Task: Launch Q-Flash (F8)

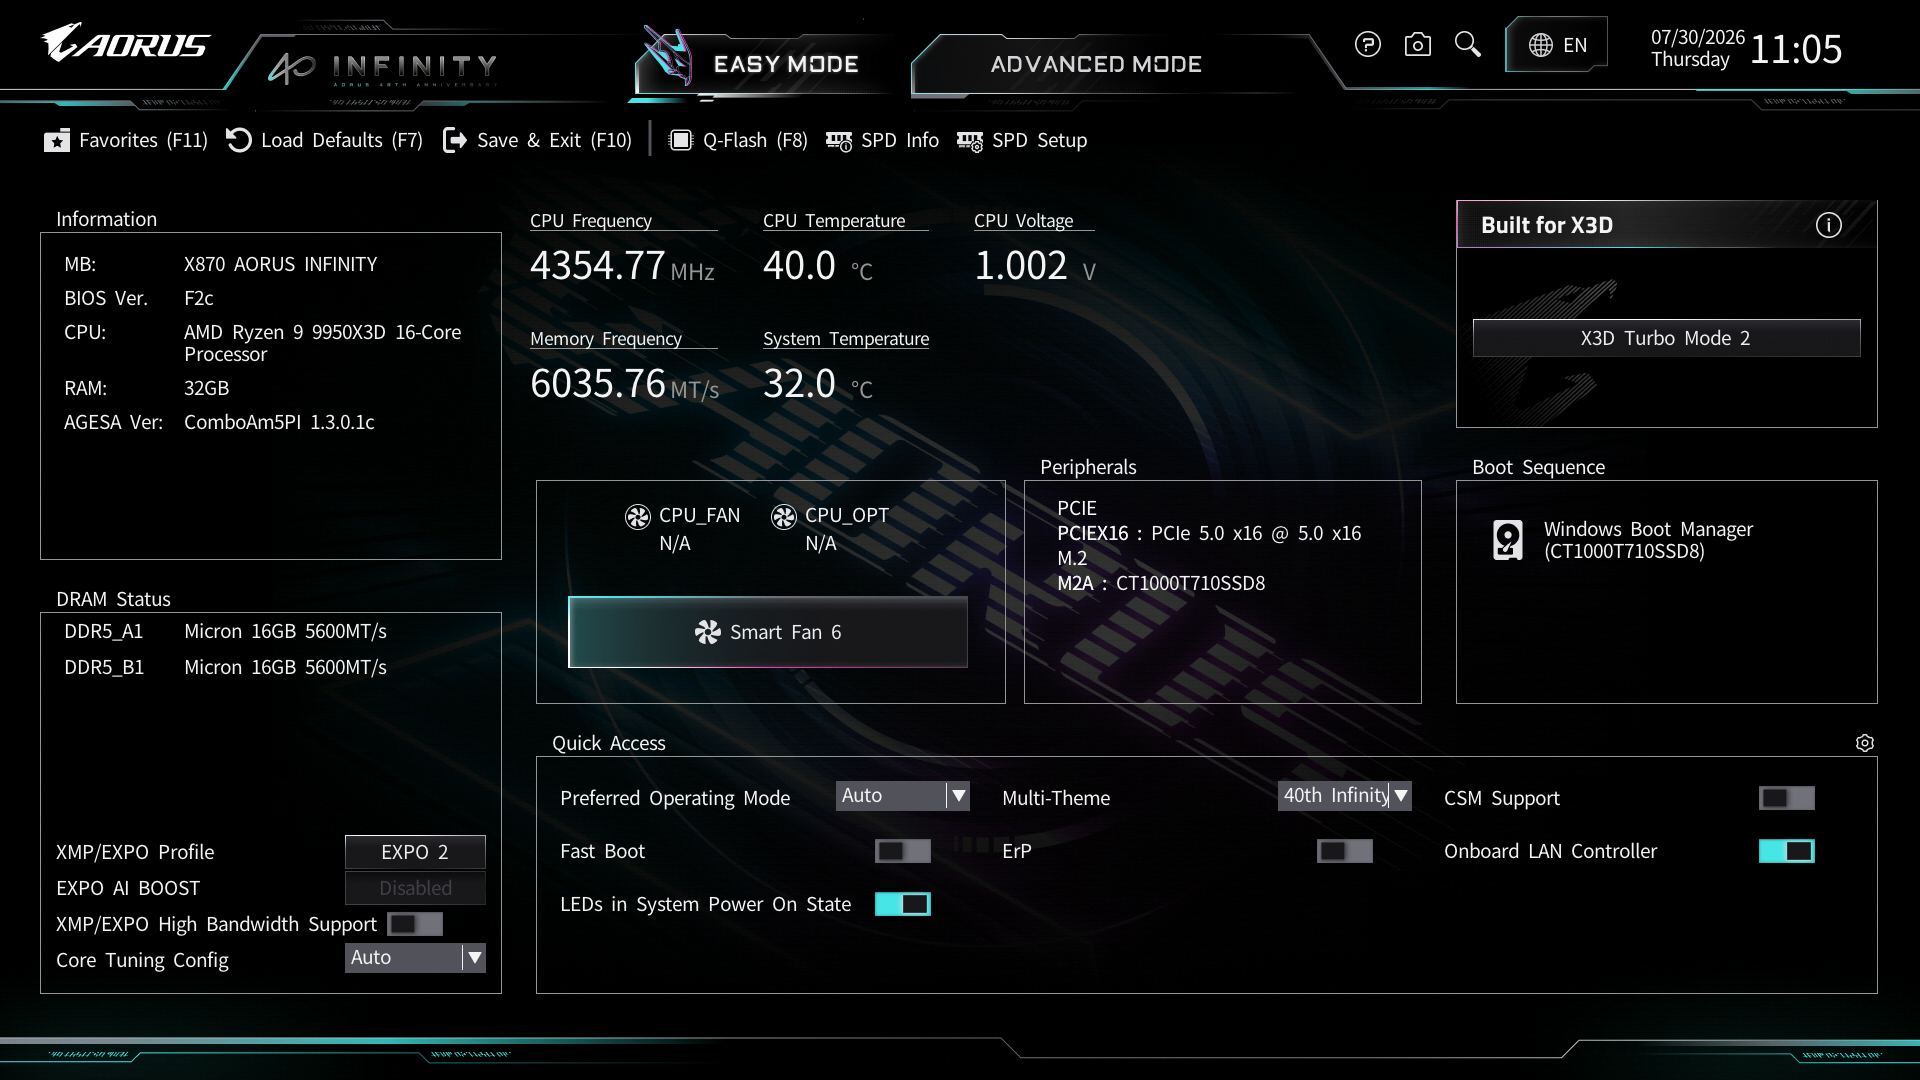Action: pos(738,140)
